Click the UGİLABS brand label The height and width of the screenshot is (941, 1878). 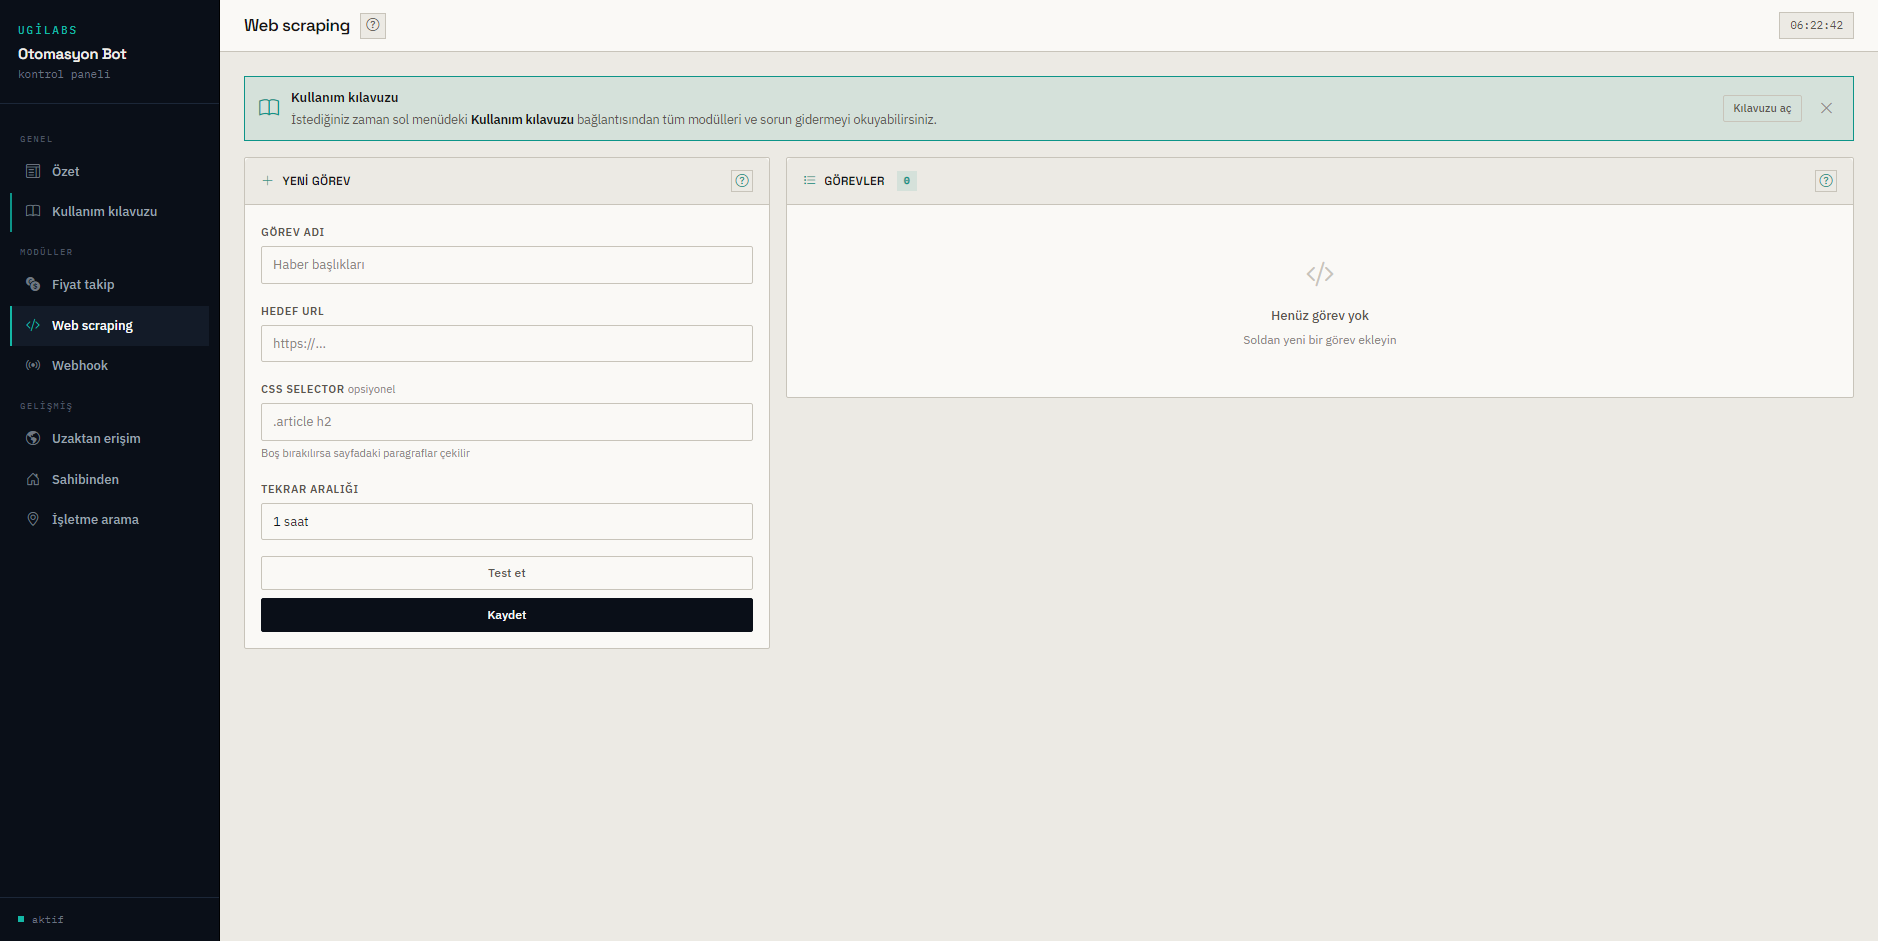click(47, 30)
